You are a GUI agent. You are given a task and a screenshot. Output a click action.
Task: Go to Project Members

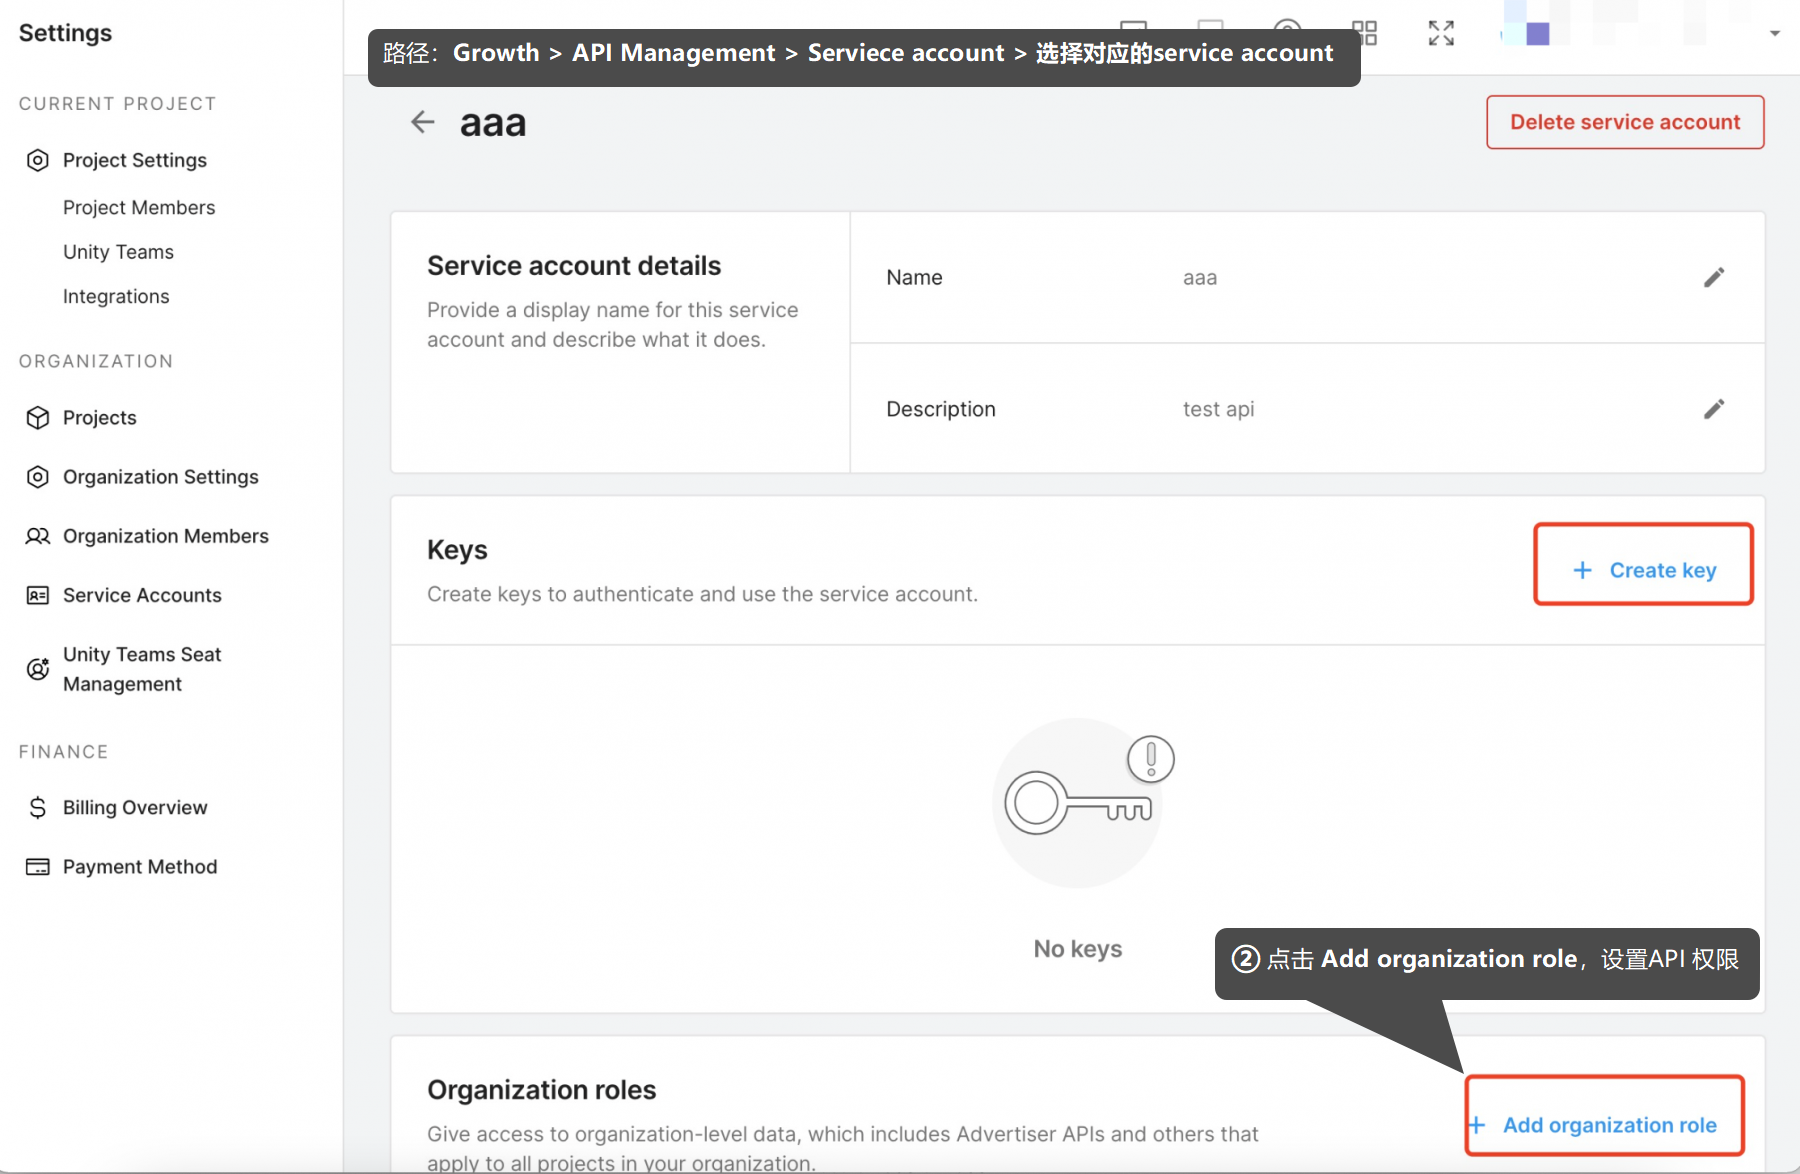click(x=139, y=208)
